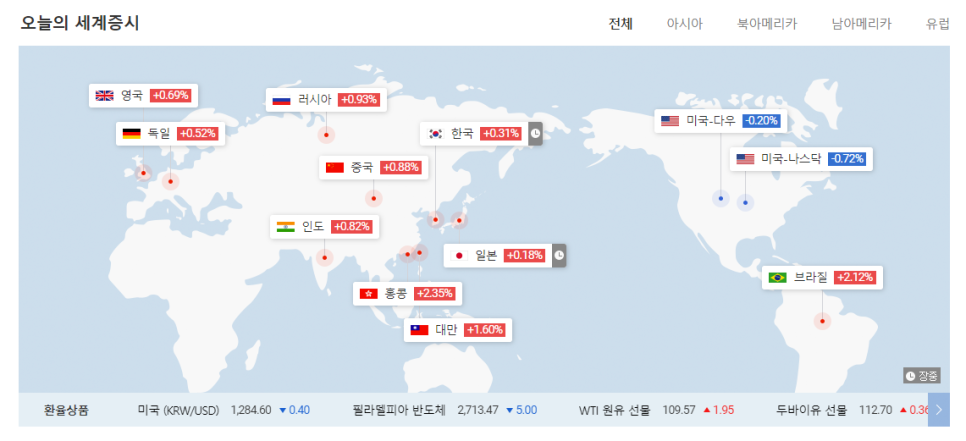The width and height of the screenshot is (966, 441).
Task: Open WTI 원유 선물 ticker item
Action: coord(657,410)
